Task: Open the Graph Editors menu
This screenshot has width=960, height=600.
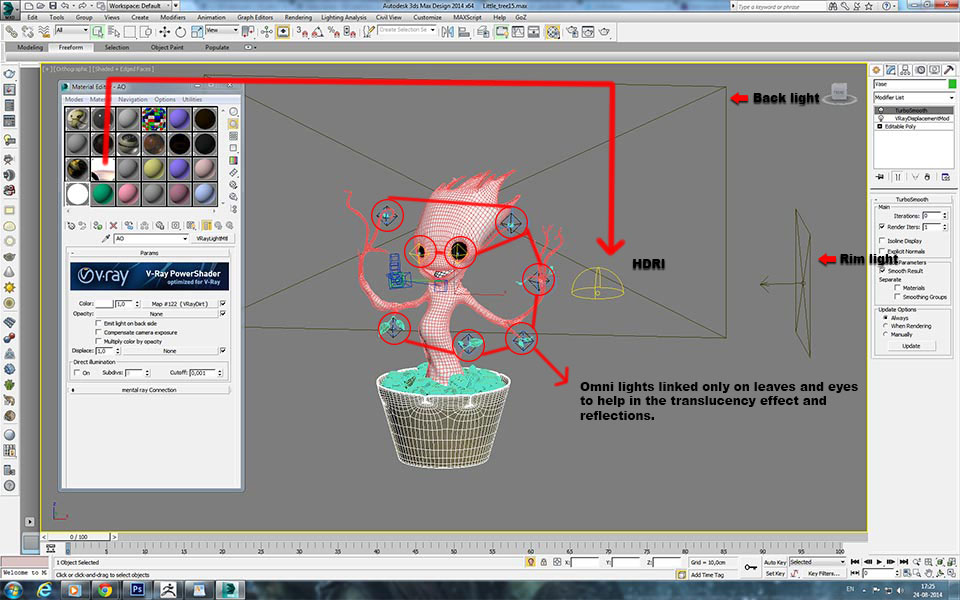Action: (255, 17)
